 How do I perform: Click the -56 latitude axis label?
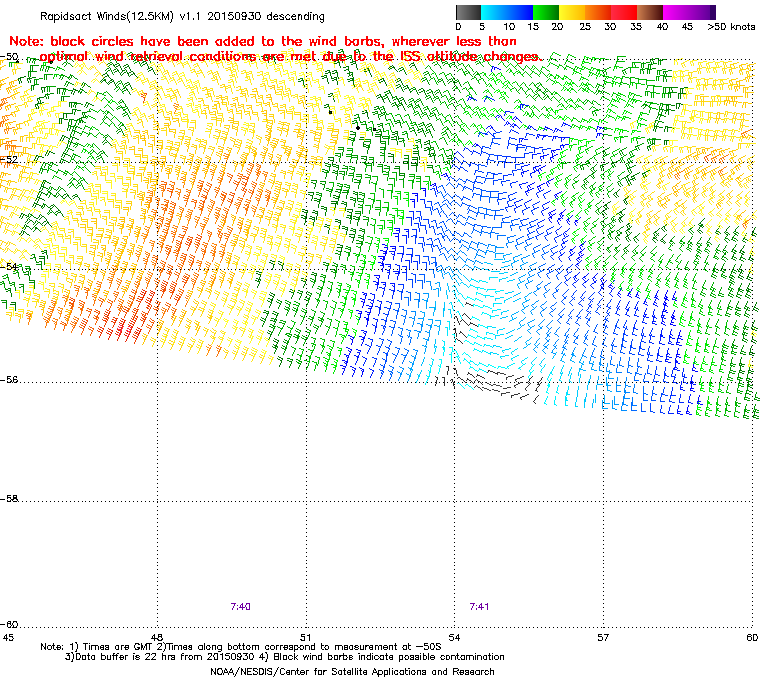[x=9, y=380]
